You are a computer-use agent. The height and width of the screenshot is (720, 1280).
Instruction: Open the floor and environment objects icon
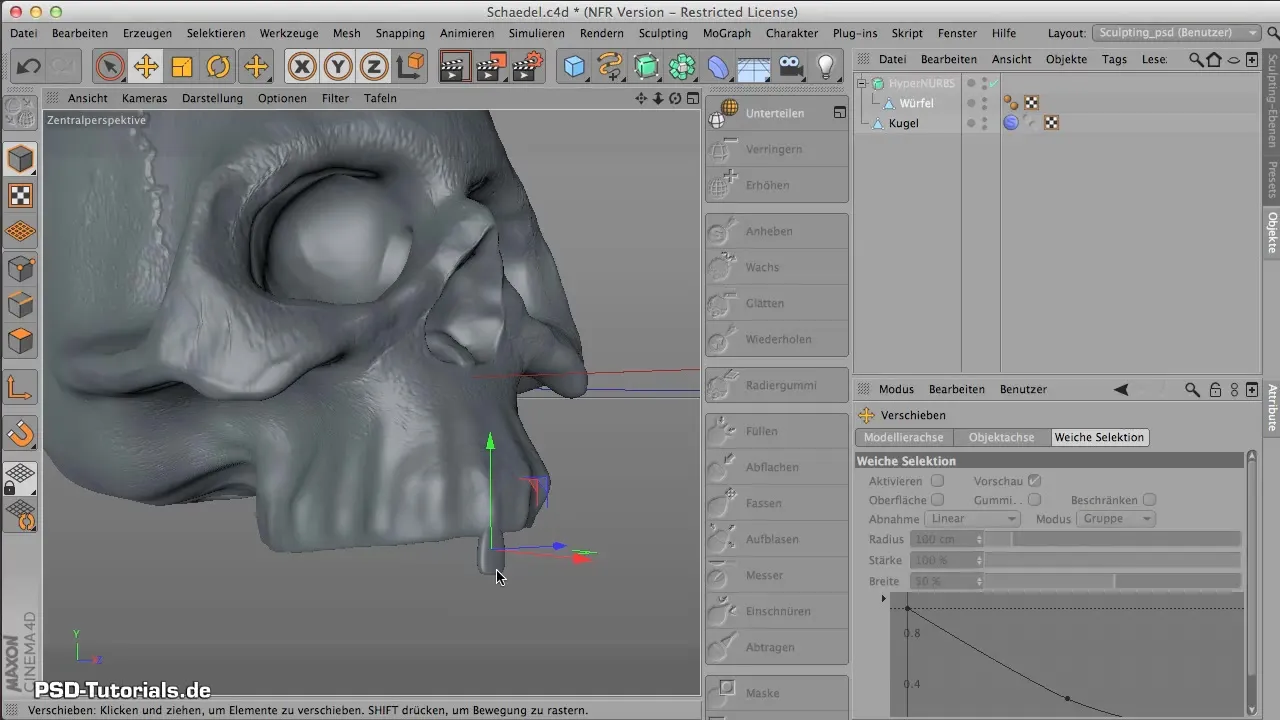tap(754, 67)
